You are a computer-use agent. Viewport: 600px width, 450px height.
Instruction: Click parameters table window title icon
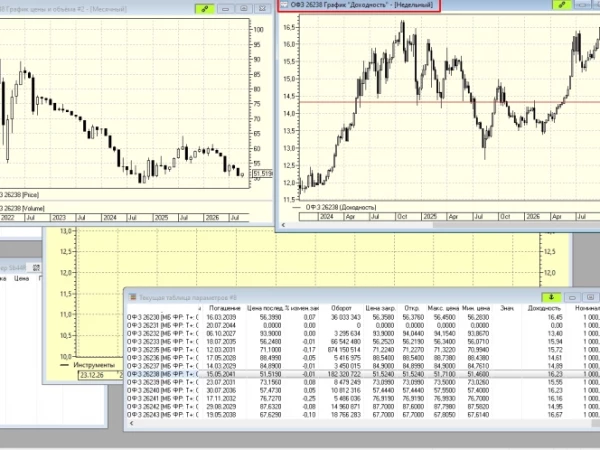[133, 297]
